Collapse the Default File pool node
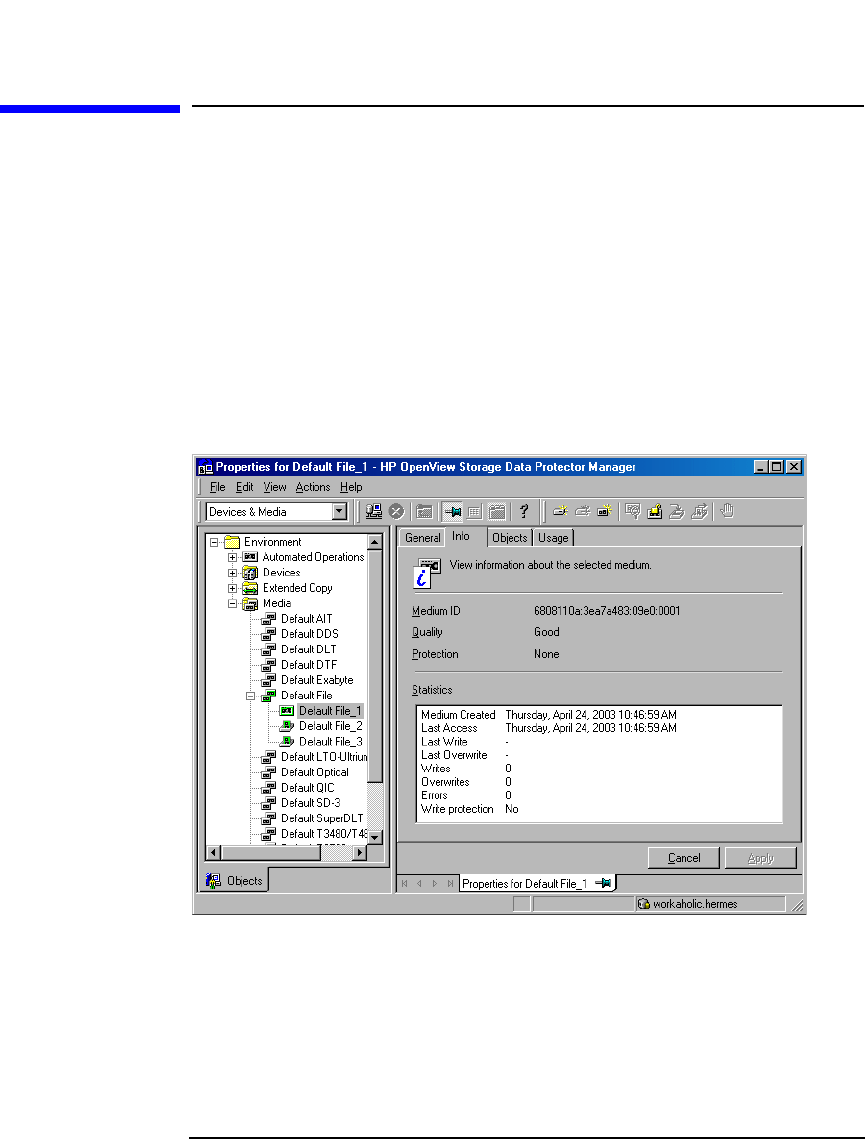Viewport: 865px width, 1139px height. (x=251, y=696)
